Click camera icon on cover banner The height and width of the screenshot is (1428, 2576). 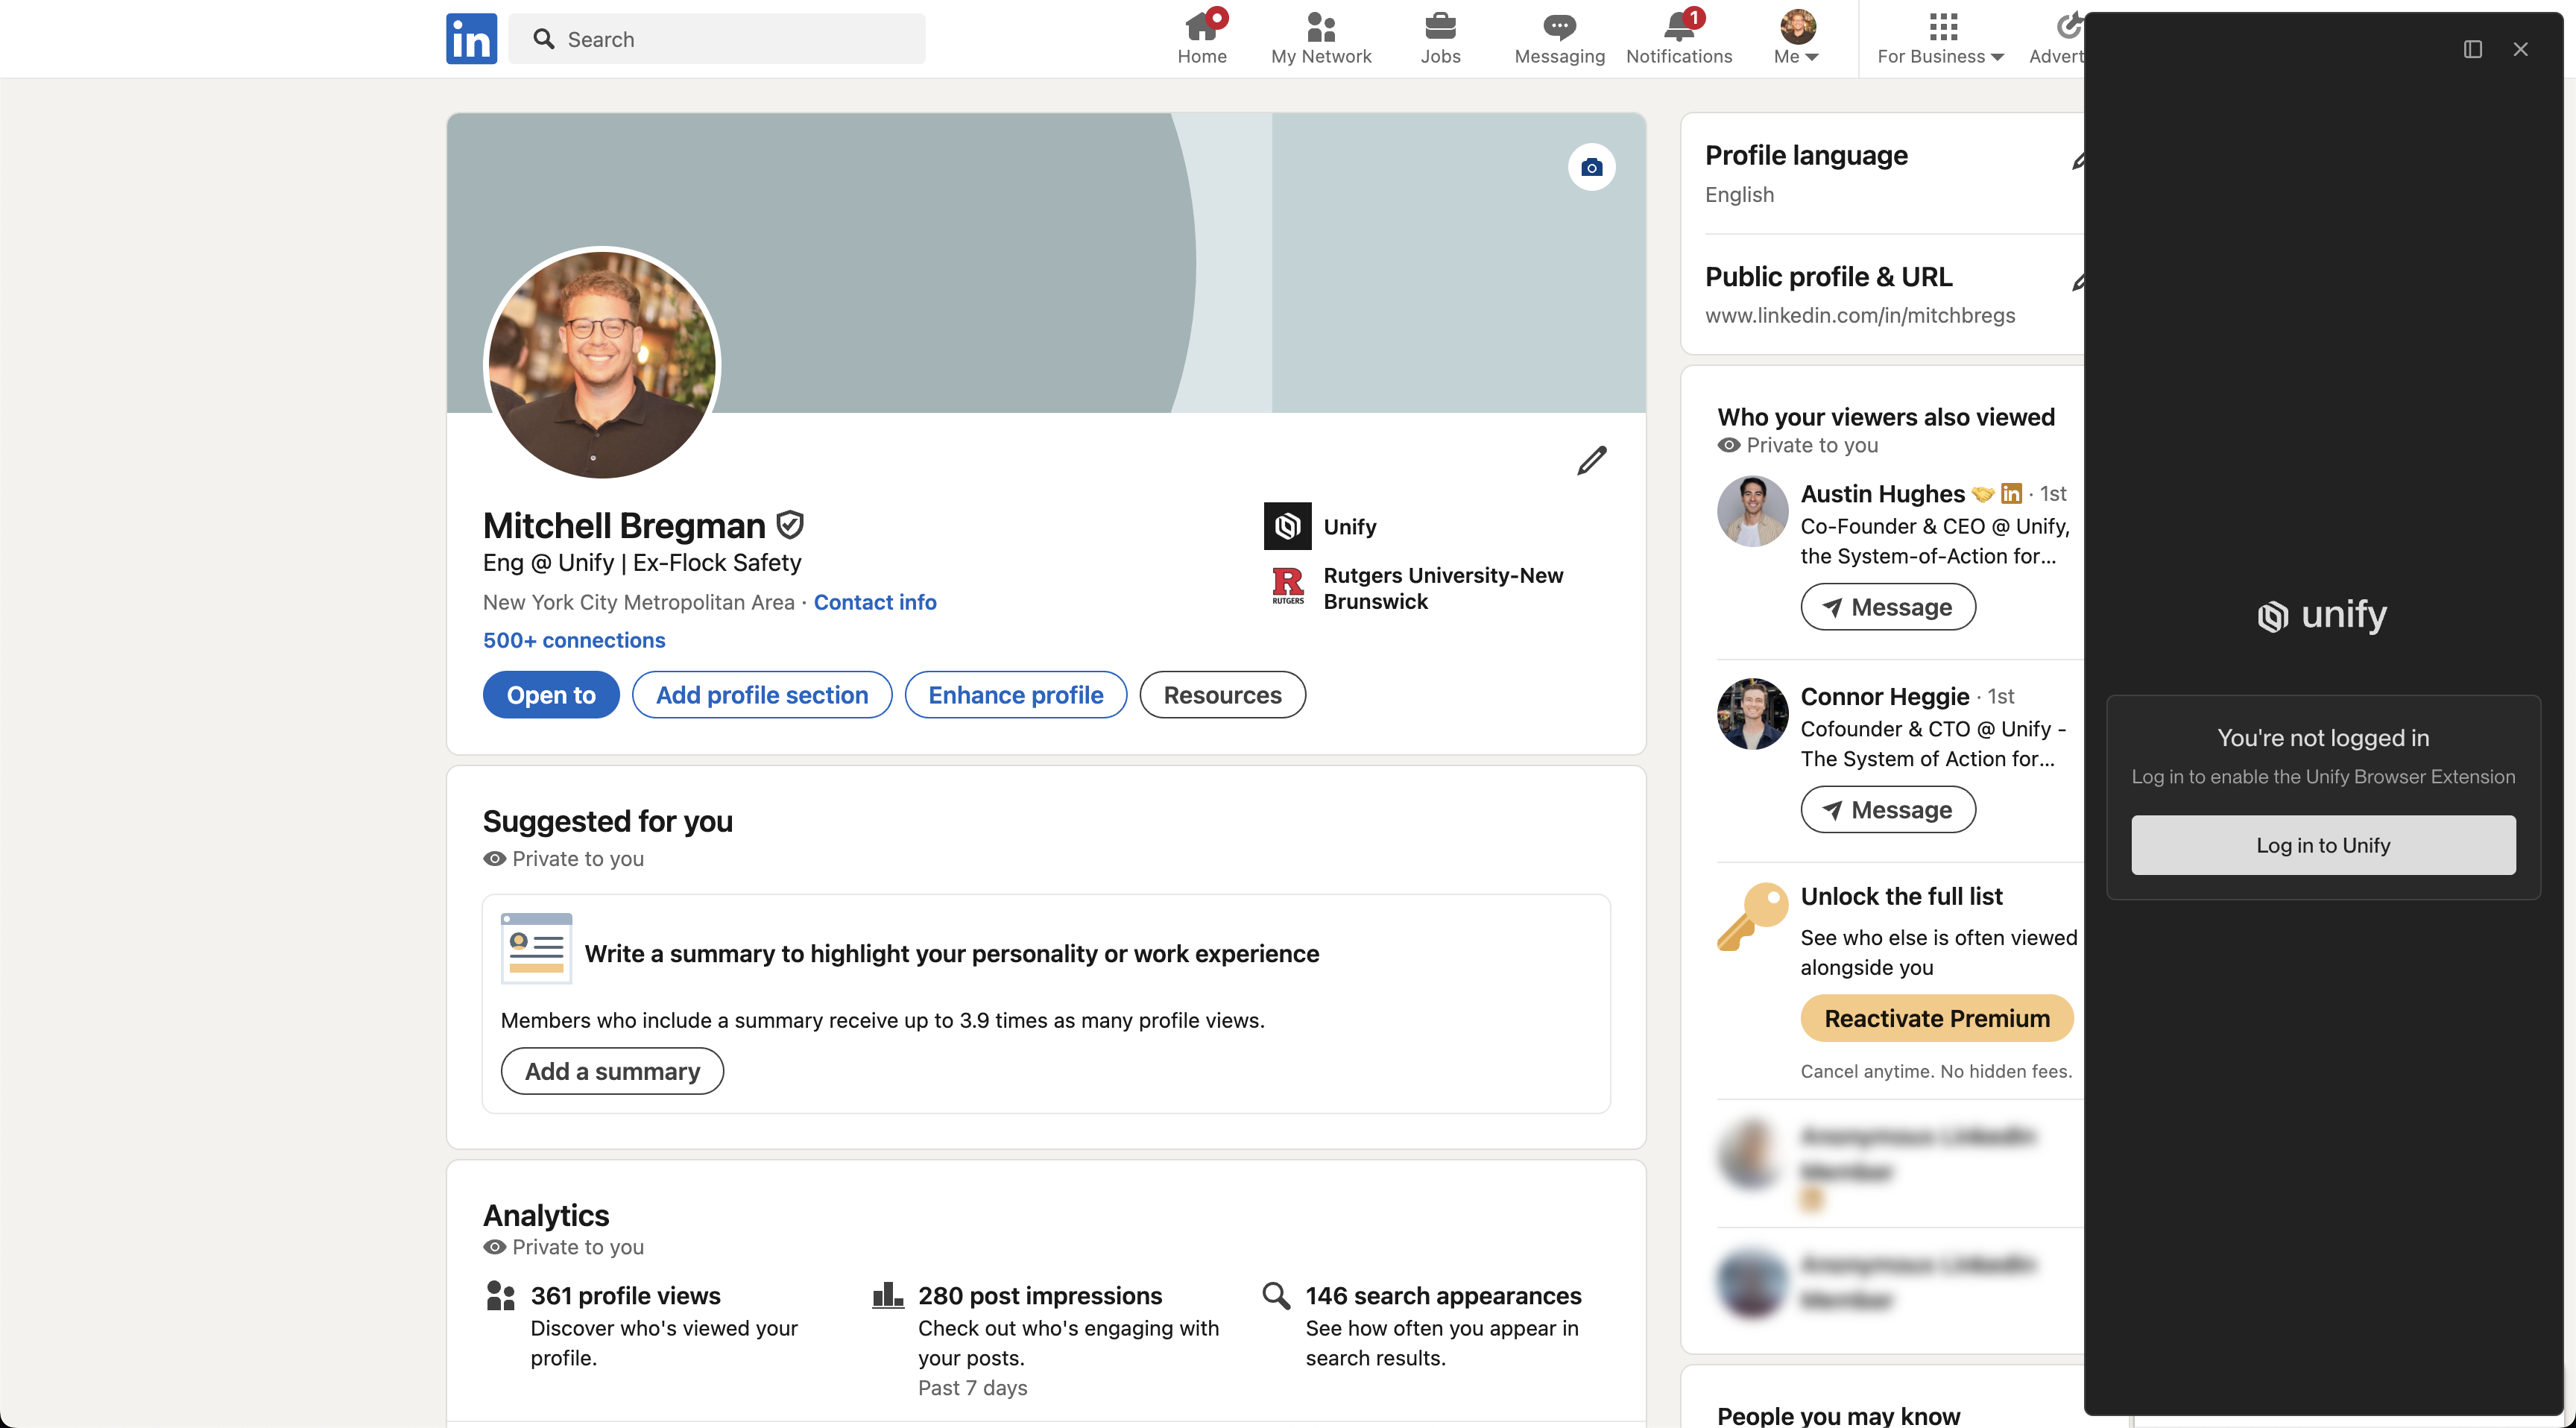(1591, 167)
